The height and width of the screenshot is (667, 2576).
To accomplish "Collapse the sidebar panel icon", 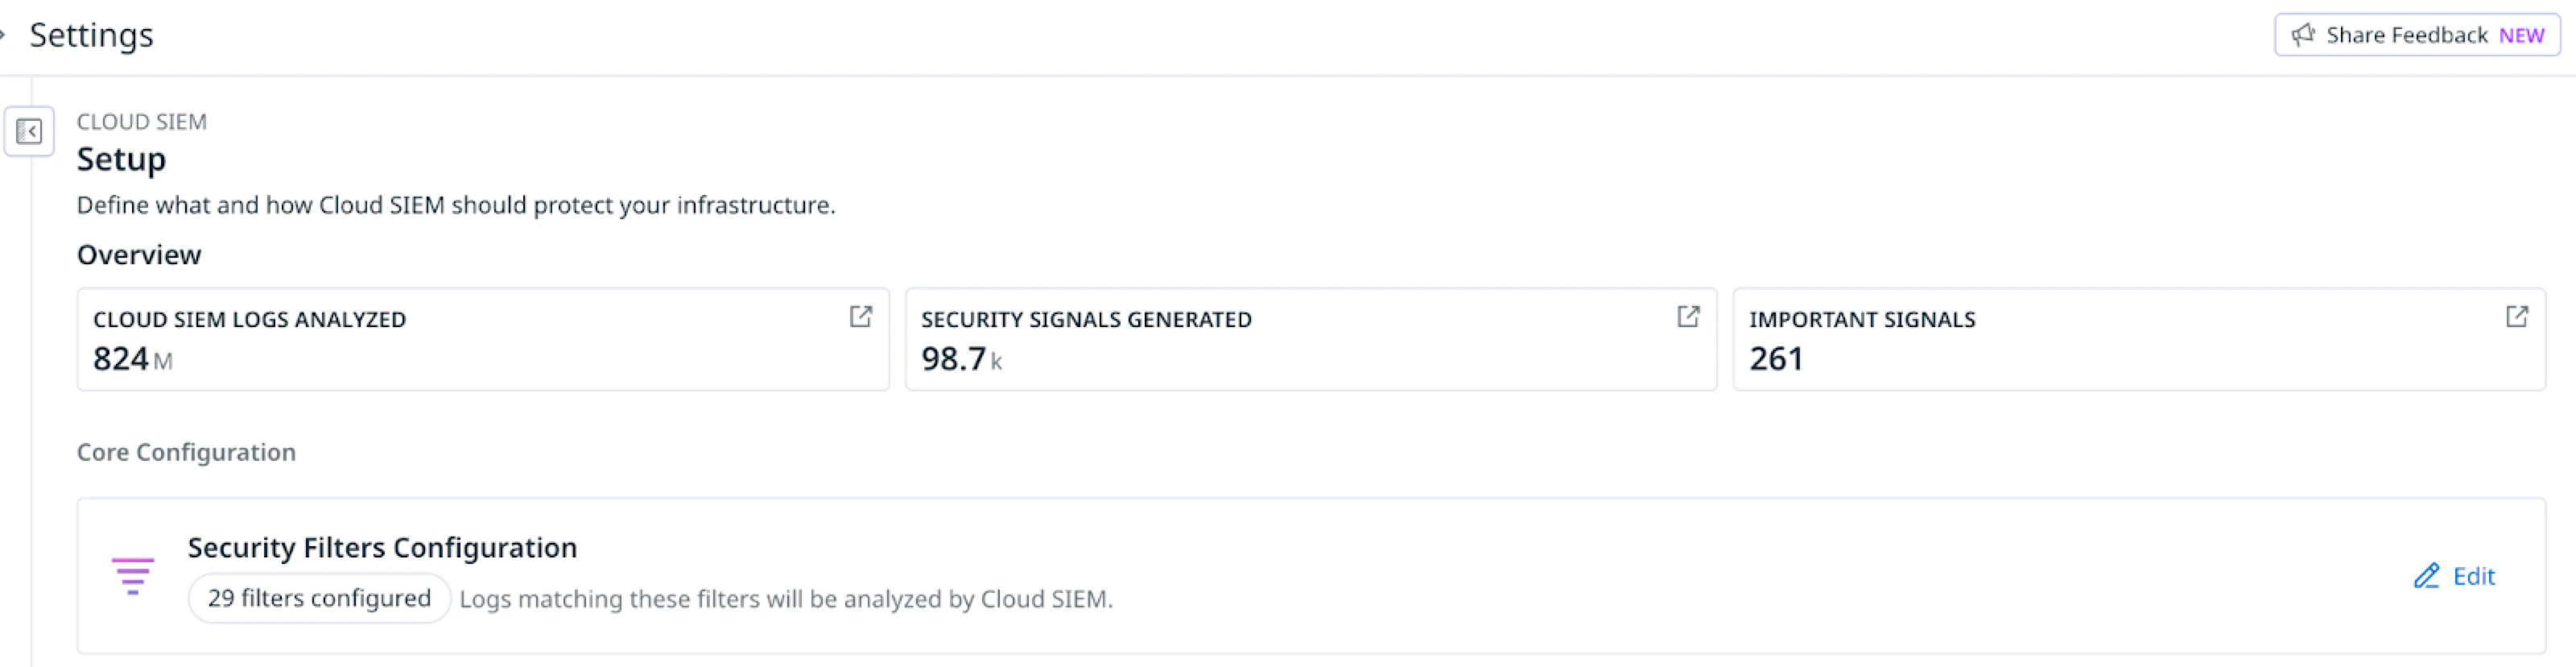I will (x=29, y=131).
